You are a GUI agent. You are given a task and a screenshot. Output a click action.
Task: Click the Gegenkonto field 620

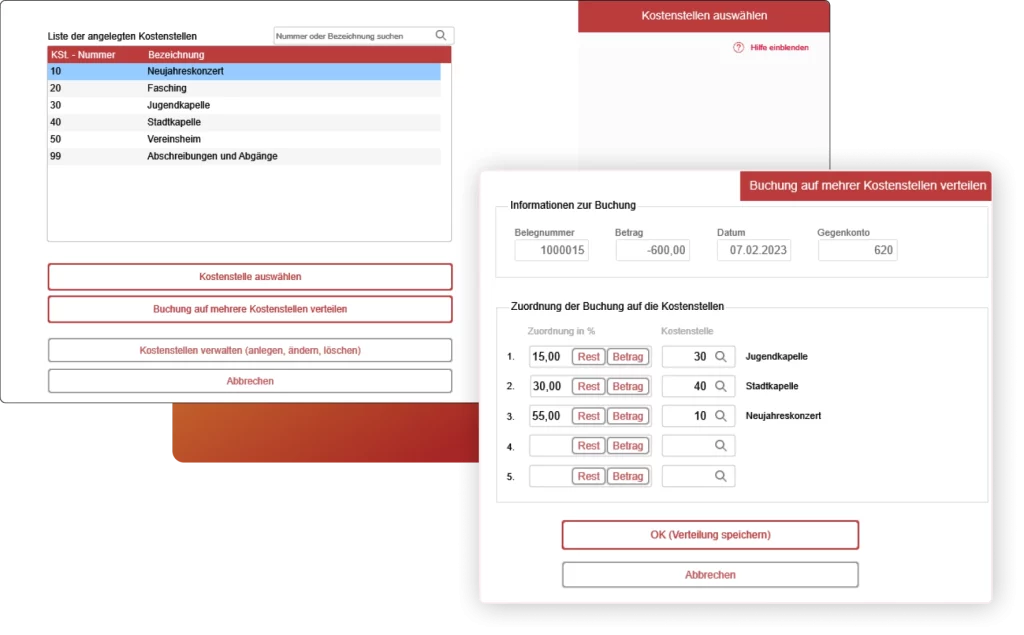tap(857, 250)
